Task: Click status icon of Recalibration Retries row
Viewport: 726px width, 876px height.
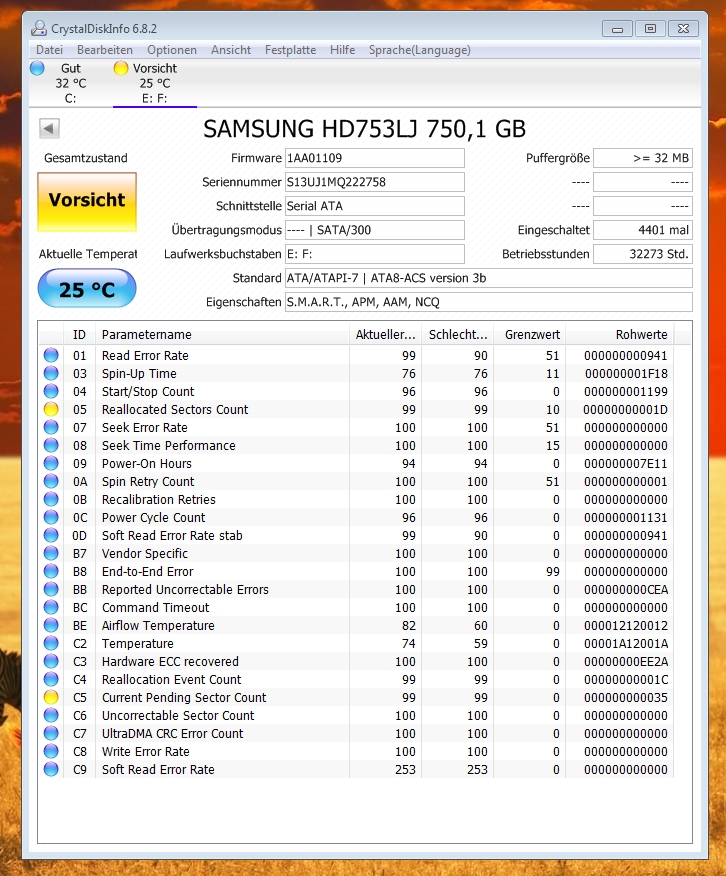Action: 51,499
